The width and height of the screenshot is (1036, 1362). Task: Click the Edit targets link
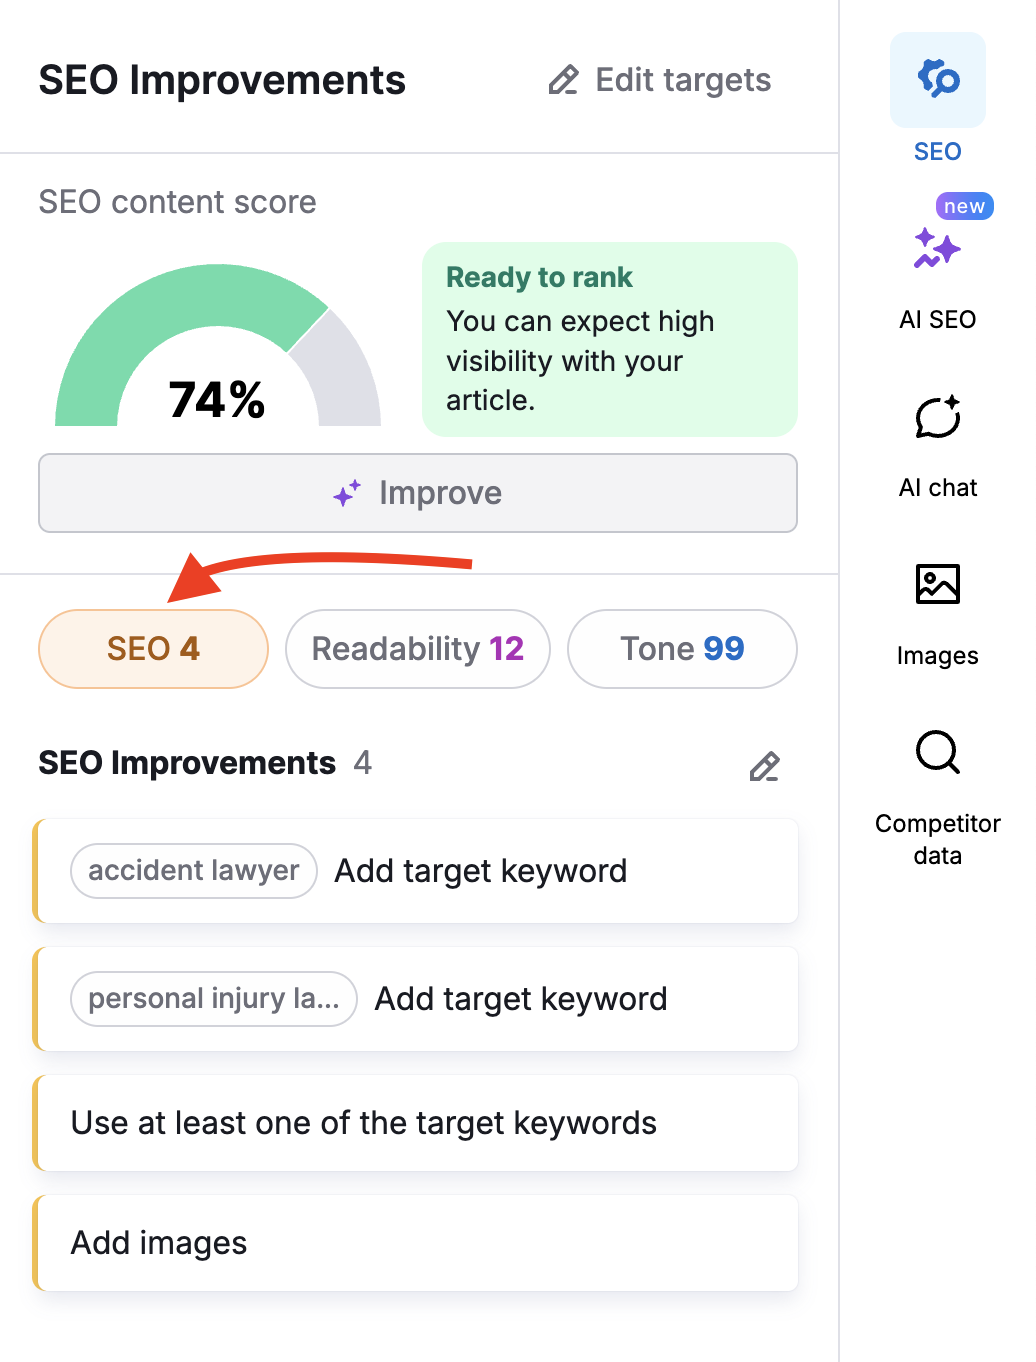(x=682, y=80)
